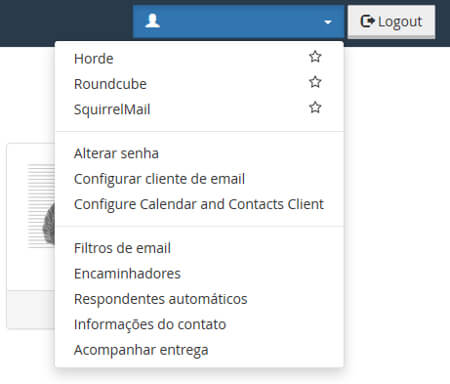Go to Filtros de email
450x384 pixels.
click(122, 248)
